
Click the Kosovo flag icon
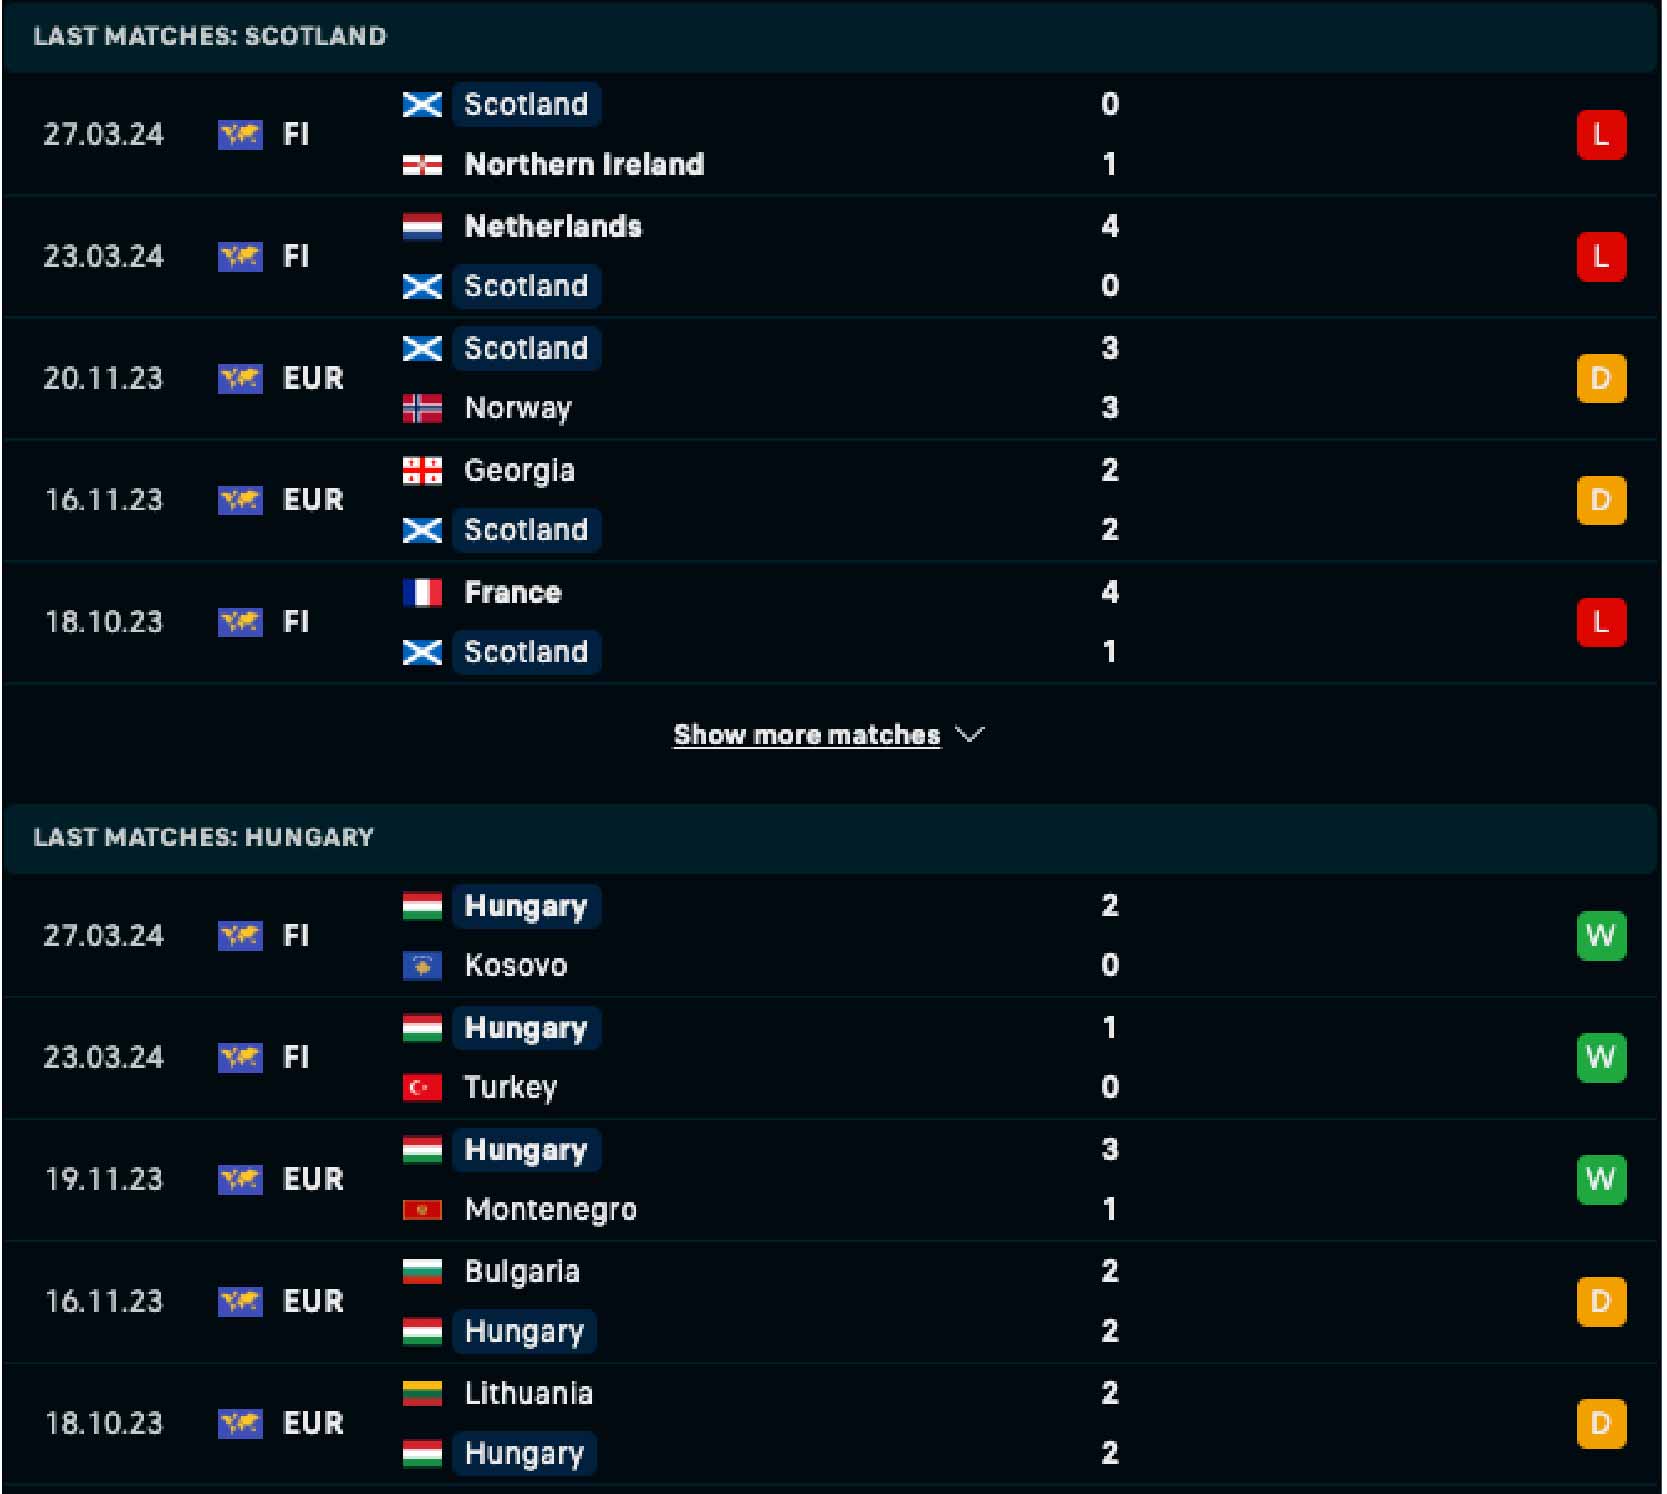pyautogui.click(x=422, y=966)
